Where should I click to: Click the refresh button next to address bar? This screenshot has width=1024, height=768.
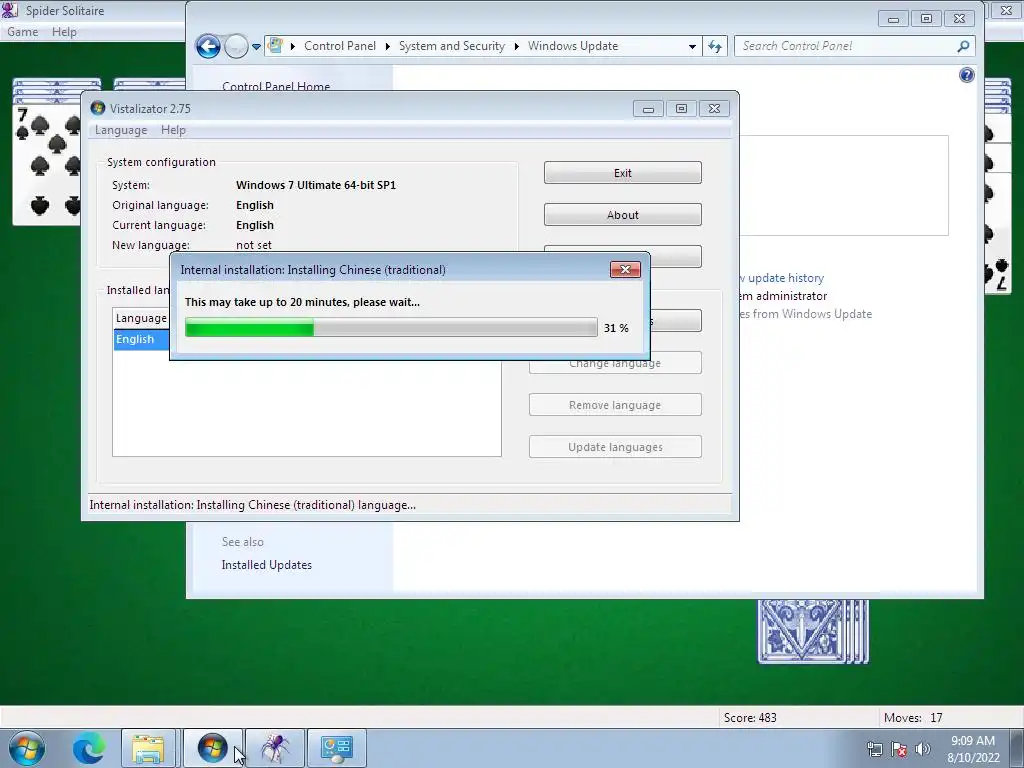point(715,46)
